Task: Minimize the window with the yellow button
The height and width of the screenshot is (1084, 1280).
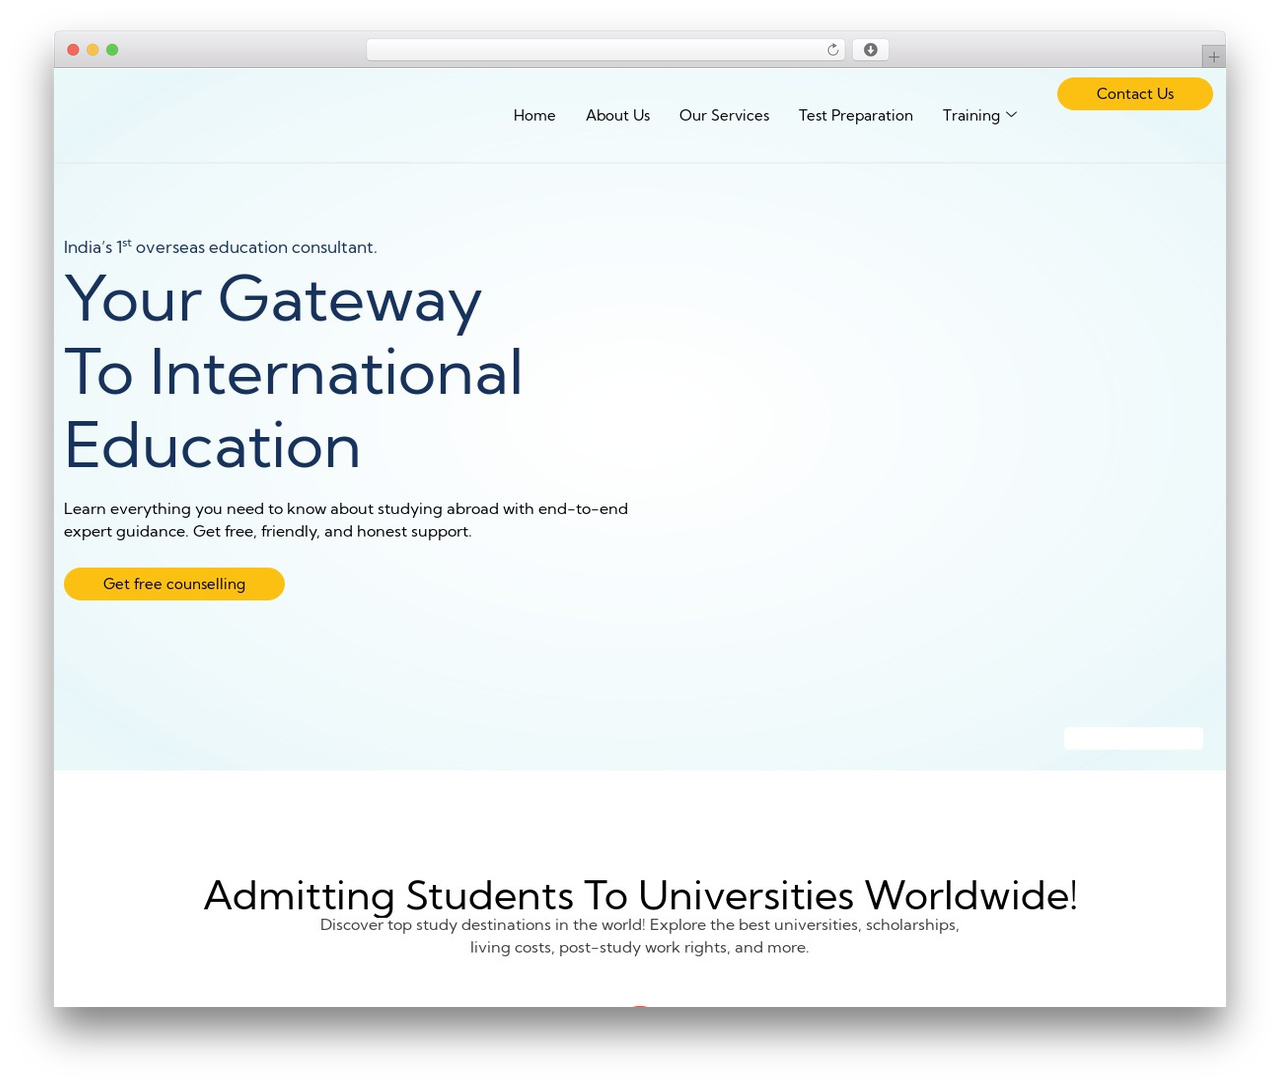Action: [93, 50]
